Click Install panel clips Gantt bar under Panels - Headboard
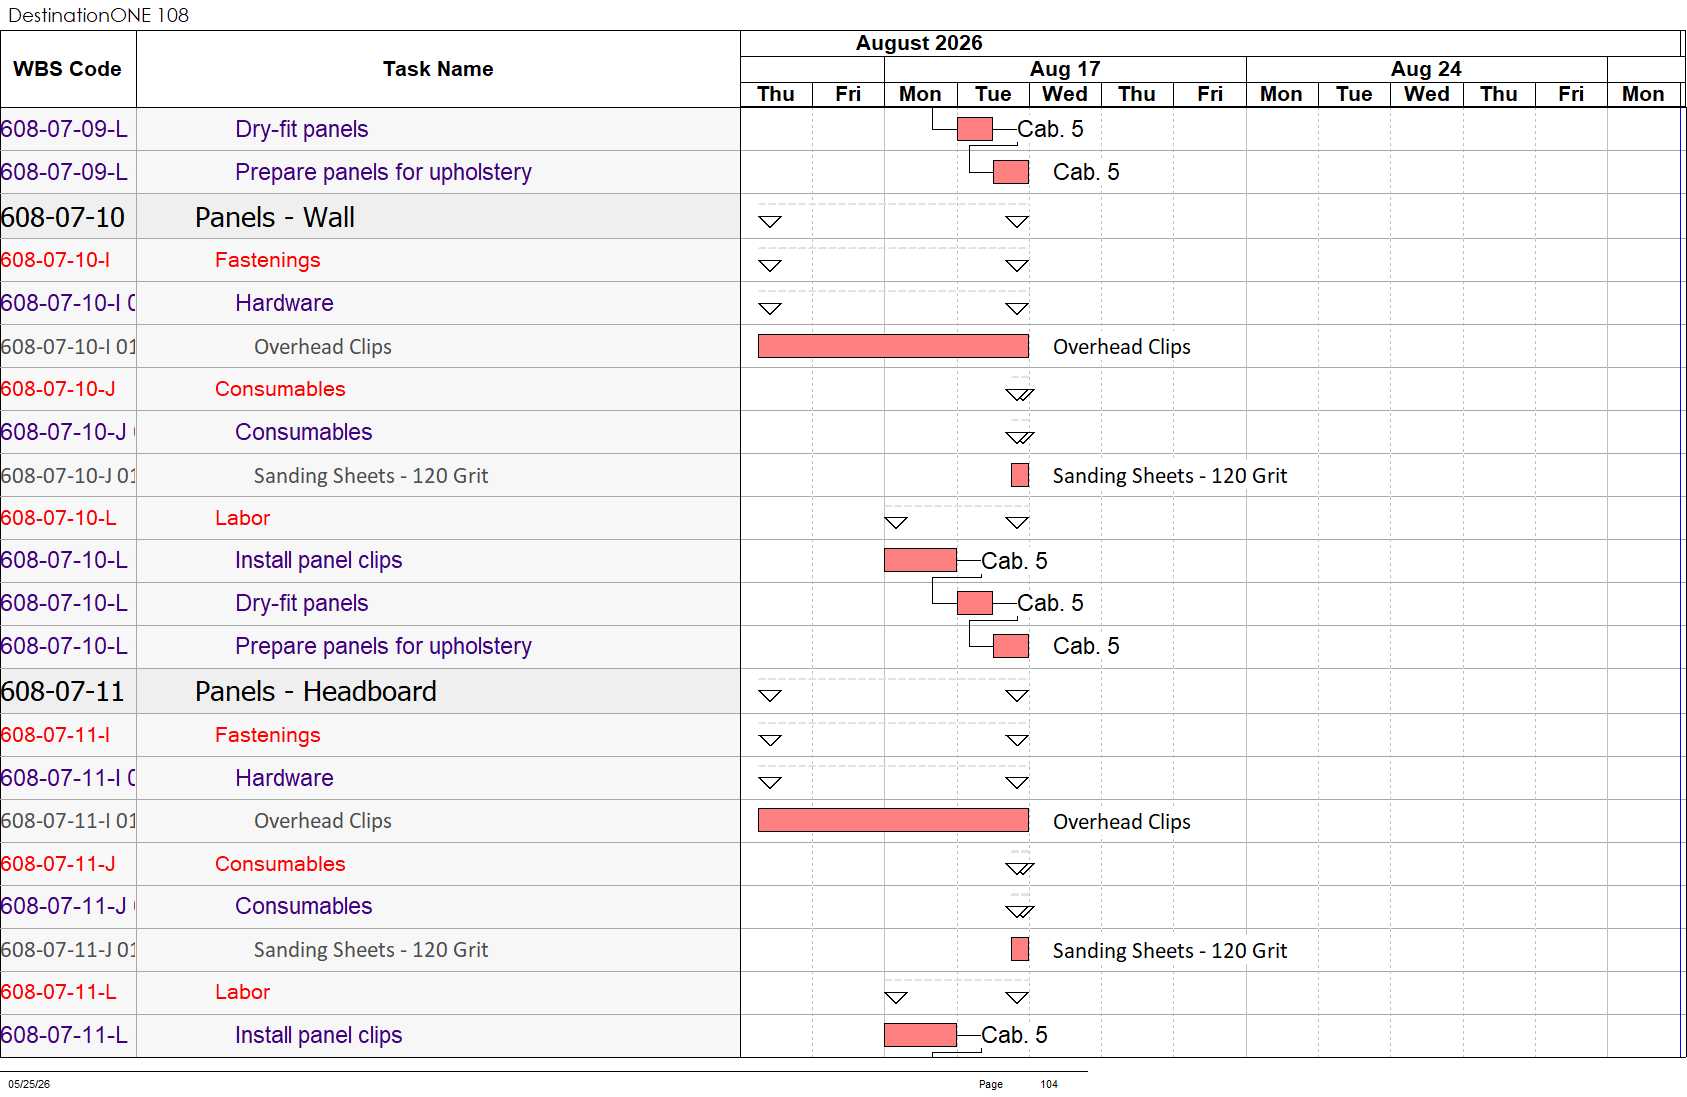 [x=920, y=1035]
